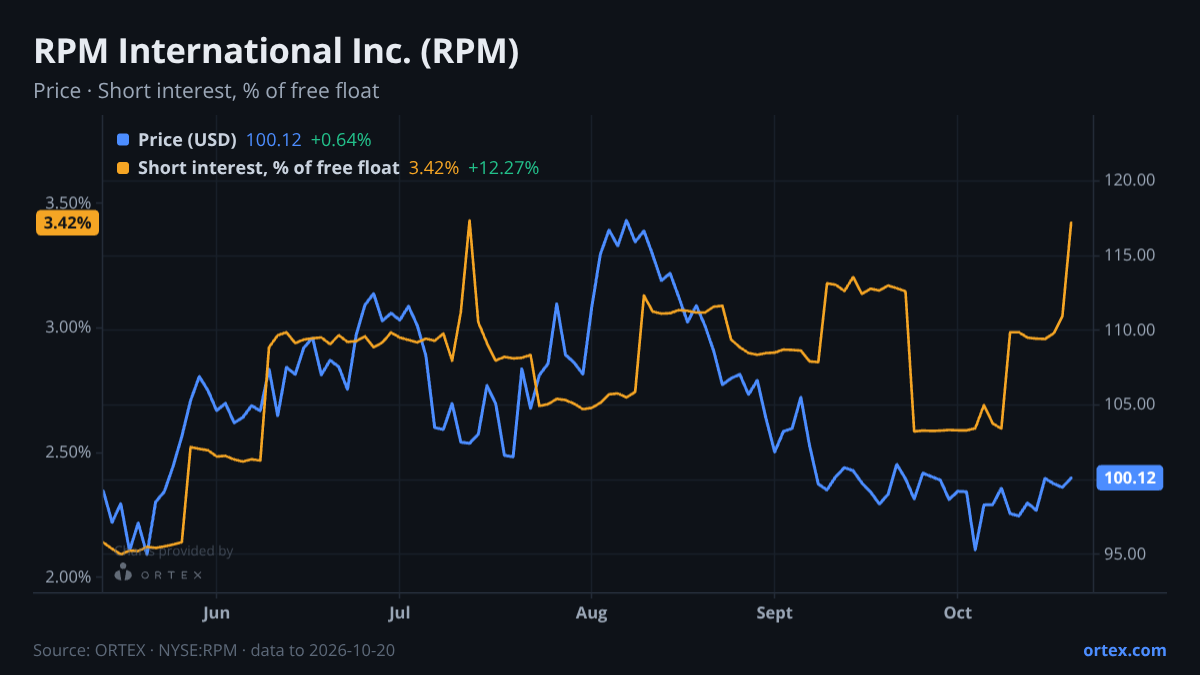Click the +0.64% price change value
This screenshot has width=1200, height=675.
(x=341, y=140)
